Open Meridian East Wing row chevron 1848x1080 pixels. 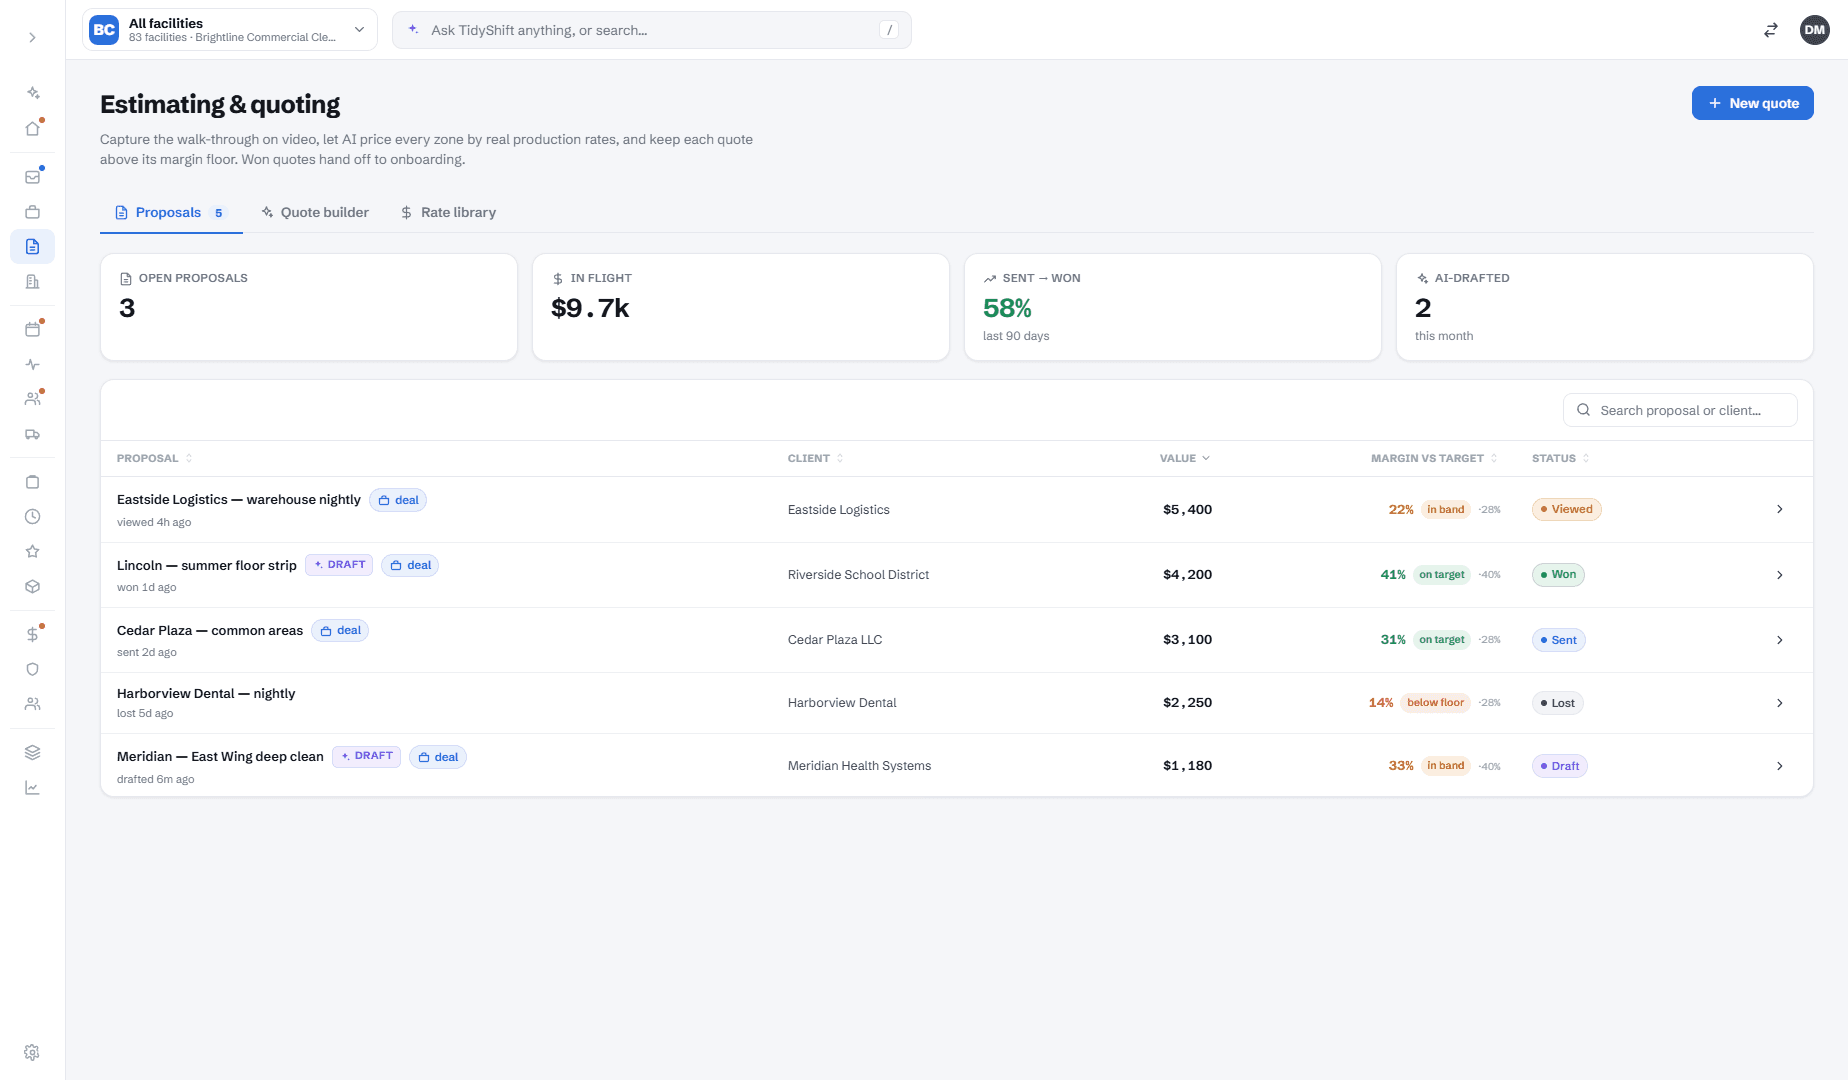pos(1779,766)
